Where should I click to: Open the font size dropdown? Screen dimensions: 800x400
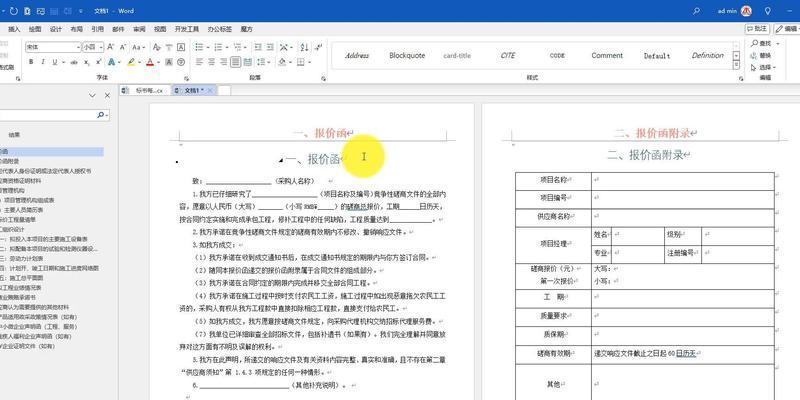[x=101, y=47]
